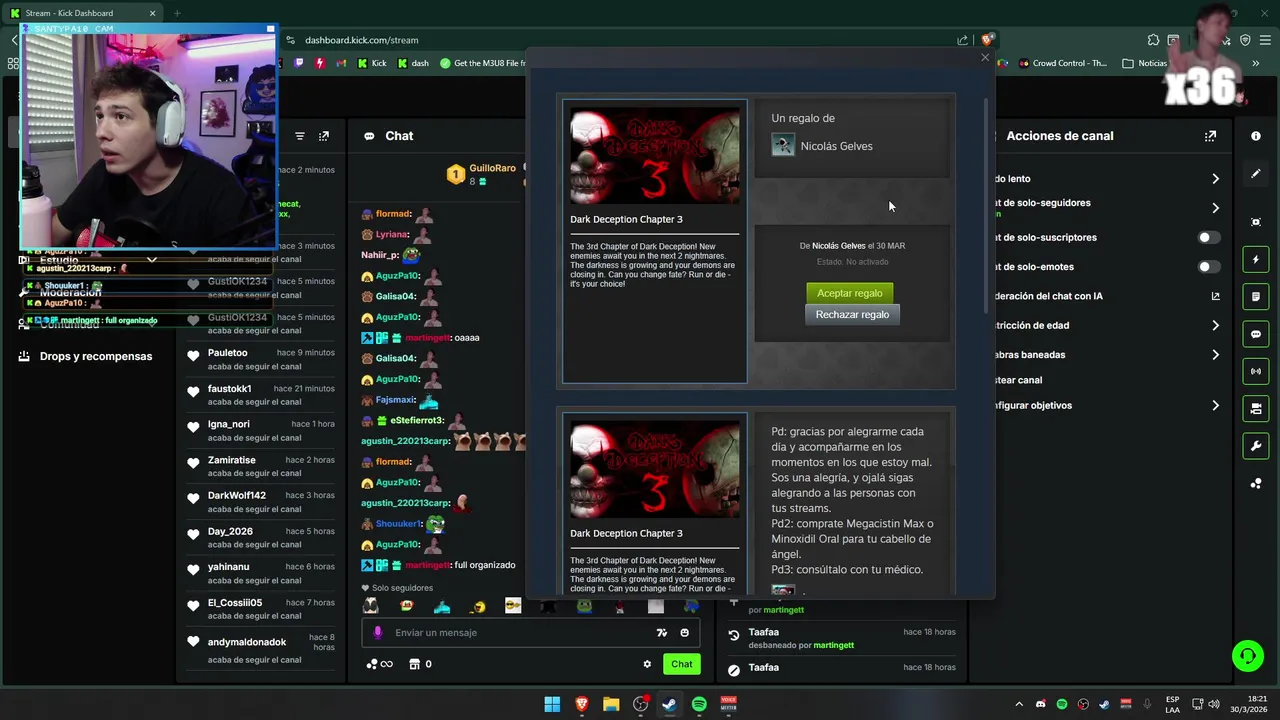Toggle solo-emotes chat mode switch
Viewport: 1280px width, 720px height.
pos(1209,267)
